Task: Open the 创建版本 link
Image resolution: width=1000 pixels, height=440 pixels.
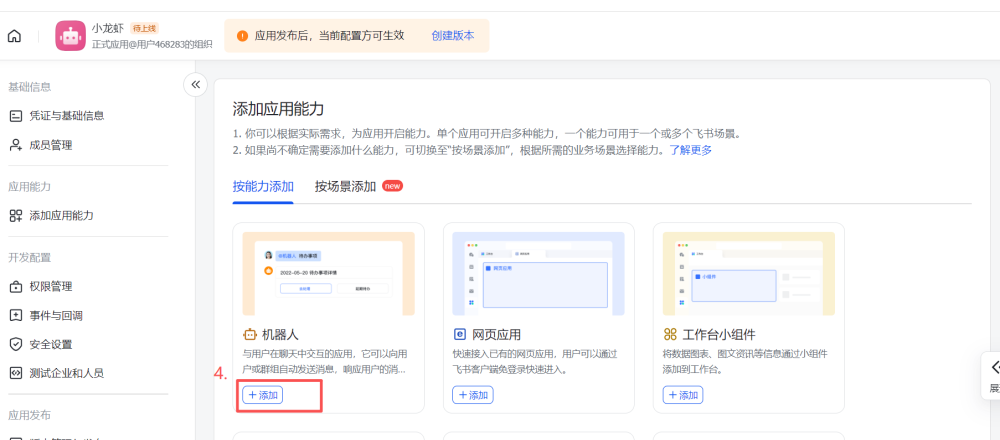Action: tap(453, 36)
